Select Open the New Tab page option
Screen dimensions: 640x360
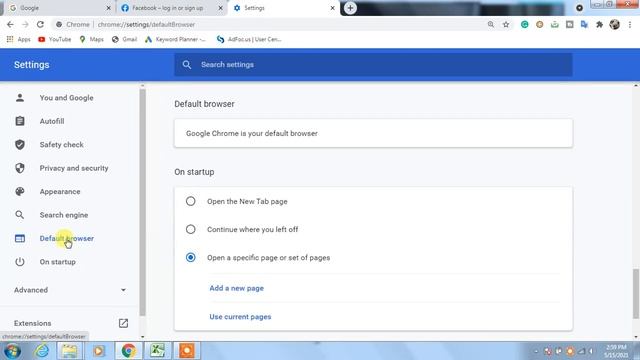pos(191,201)
